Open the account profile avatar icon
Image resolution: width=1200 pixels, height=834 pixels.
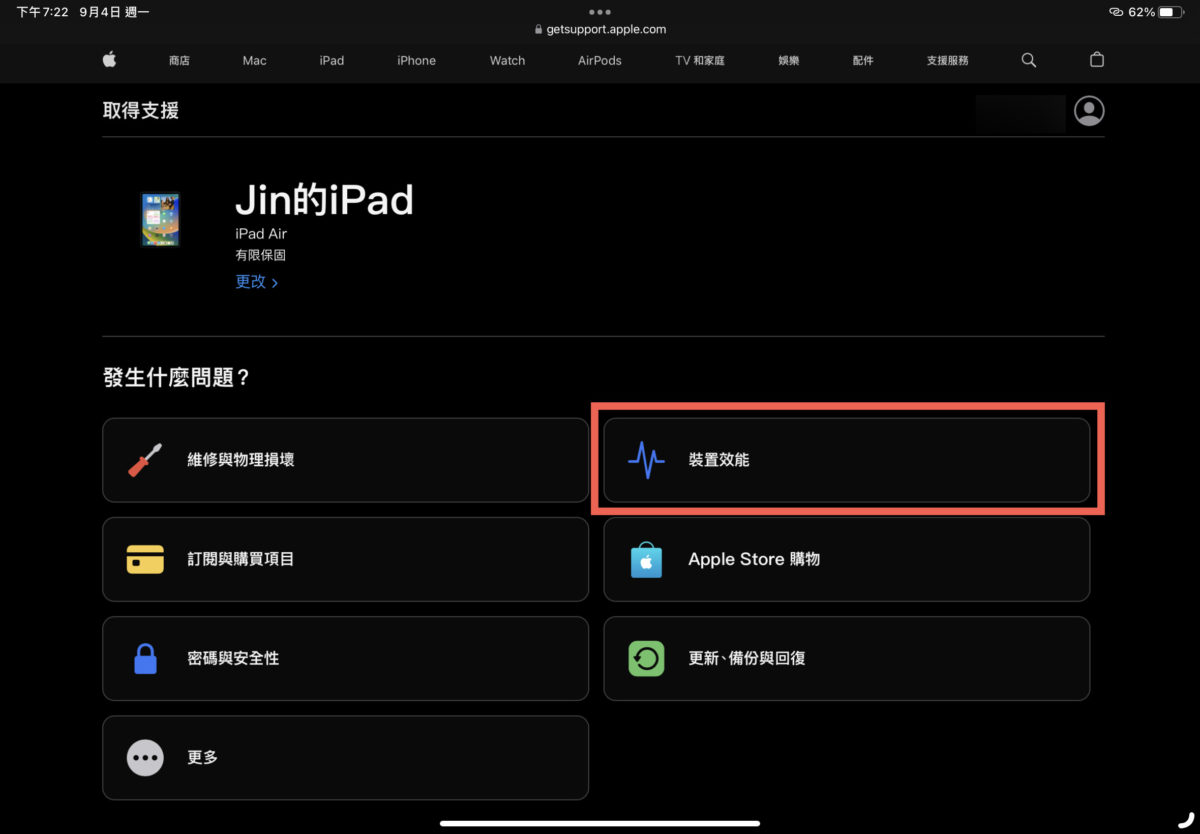pos(1089,110)
